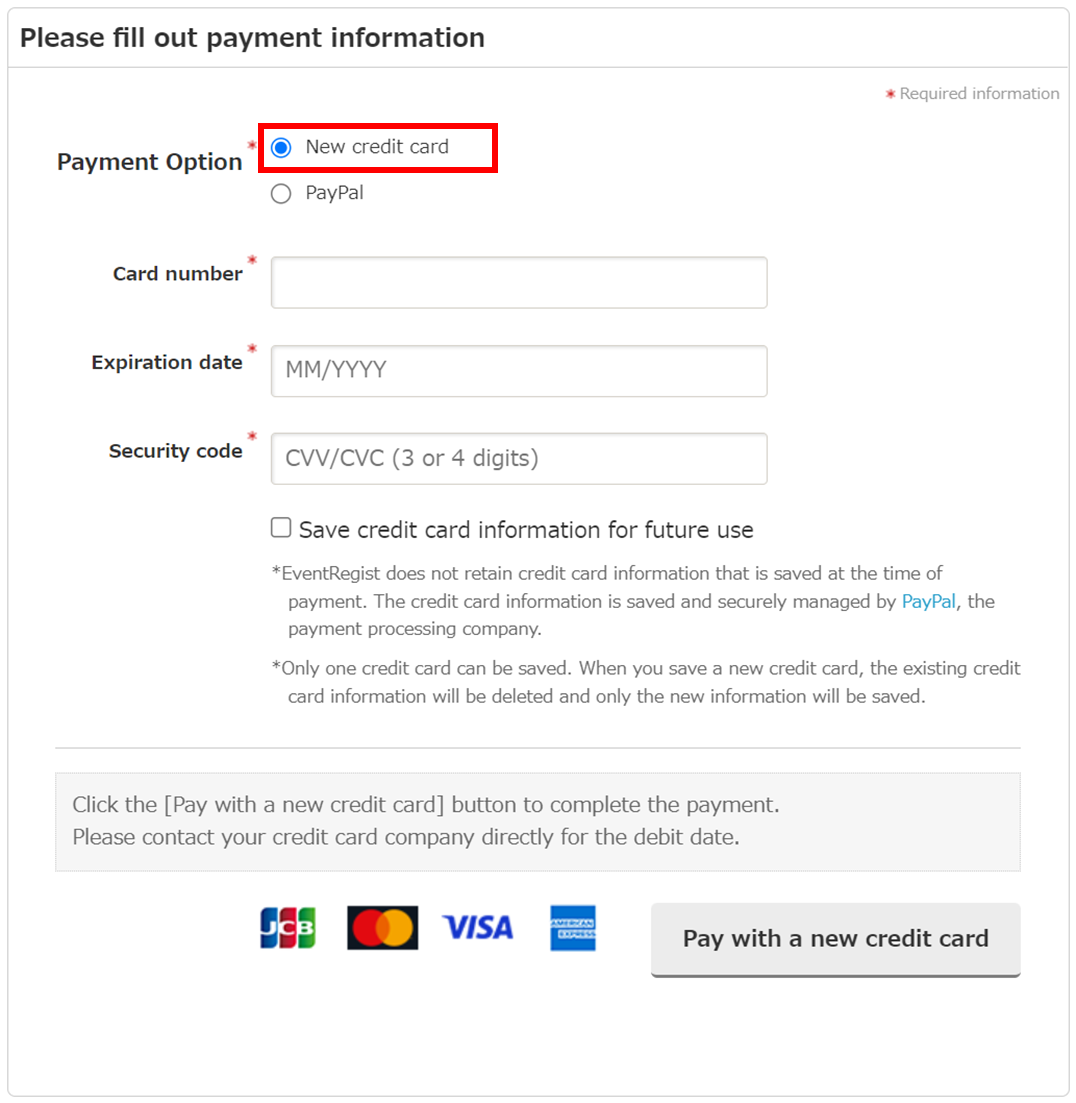This screenshot has height=1103, width=1076.
Task: Click the MM/YYYY expiration date field
Action: 519,371
